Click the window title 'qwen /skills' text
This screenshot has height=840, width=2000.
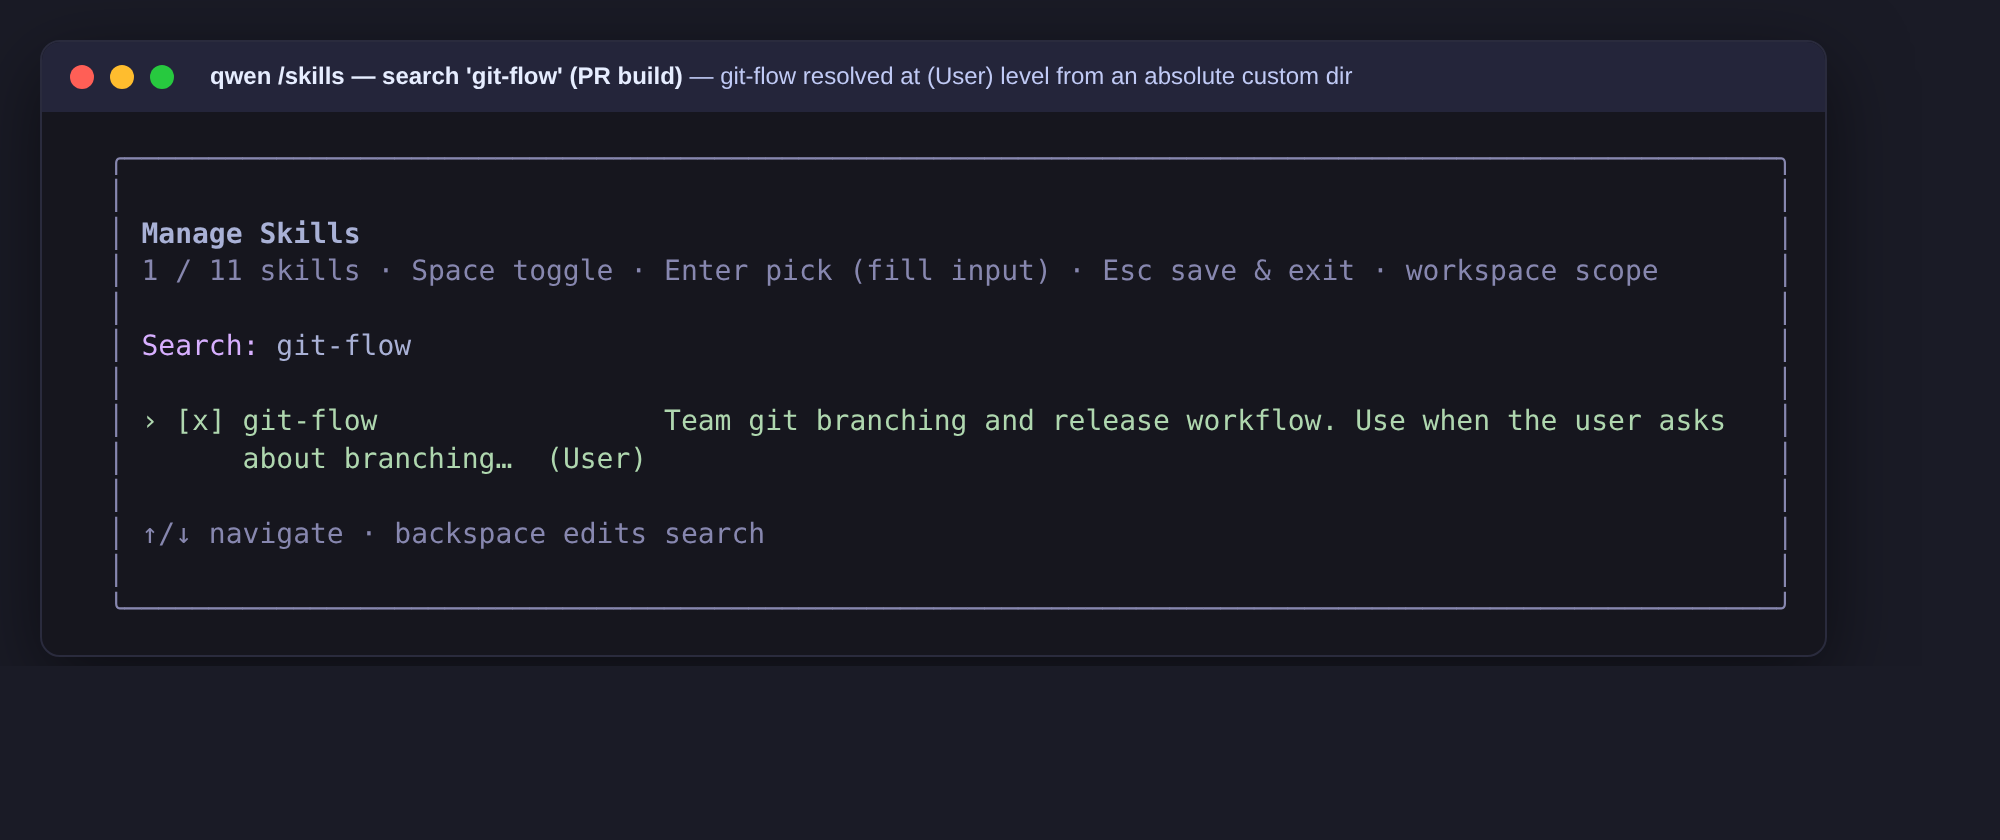(x=277, y=77)
